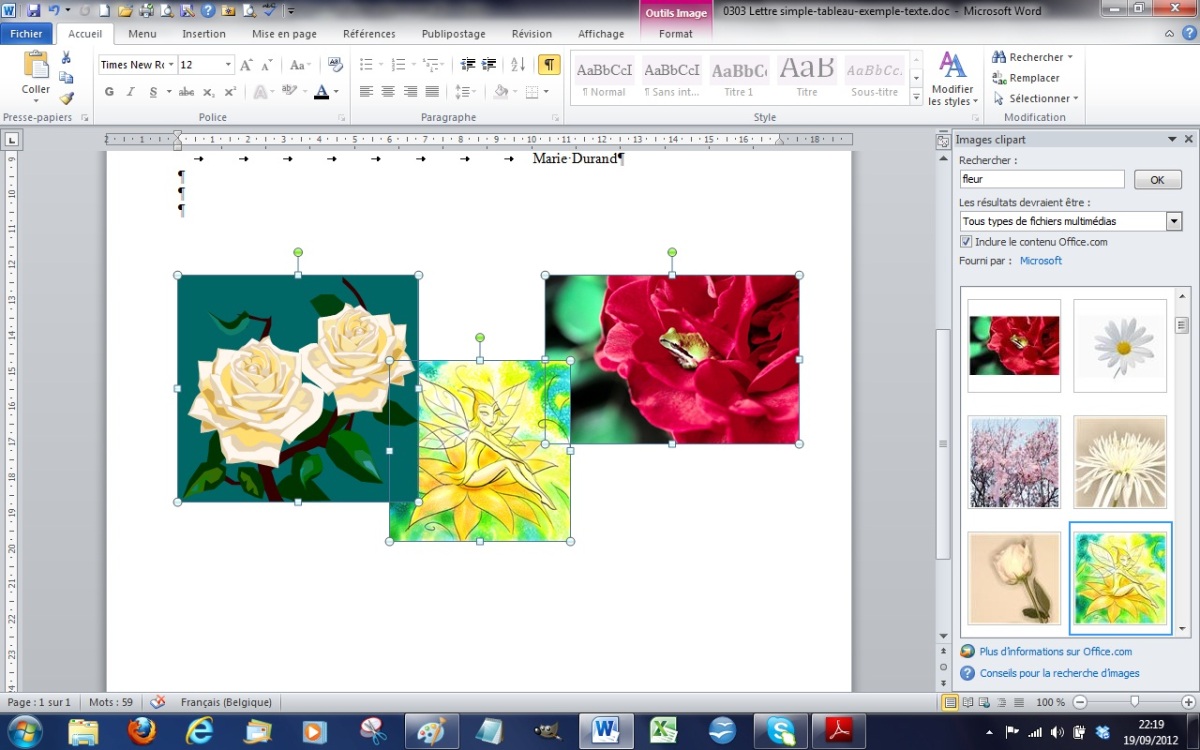The height and width of the screenshot is (750, 1200).
Task: Copy the selection in Presse-papiers group
Action: click(66, 78)
